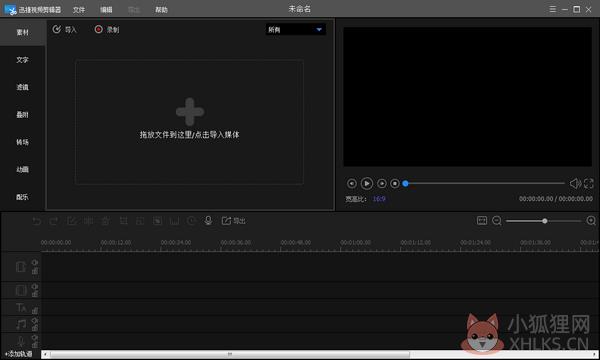Open the grayed Export menu in menu bar
The width and height of the screenshot is (600, 360).
coord(134,10)
